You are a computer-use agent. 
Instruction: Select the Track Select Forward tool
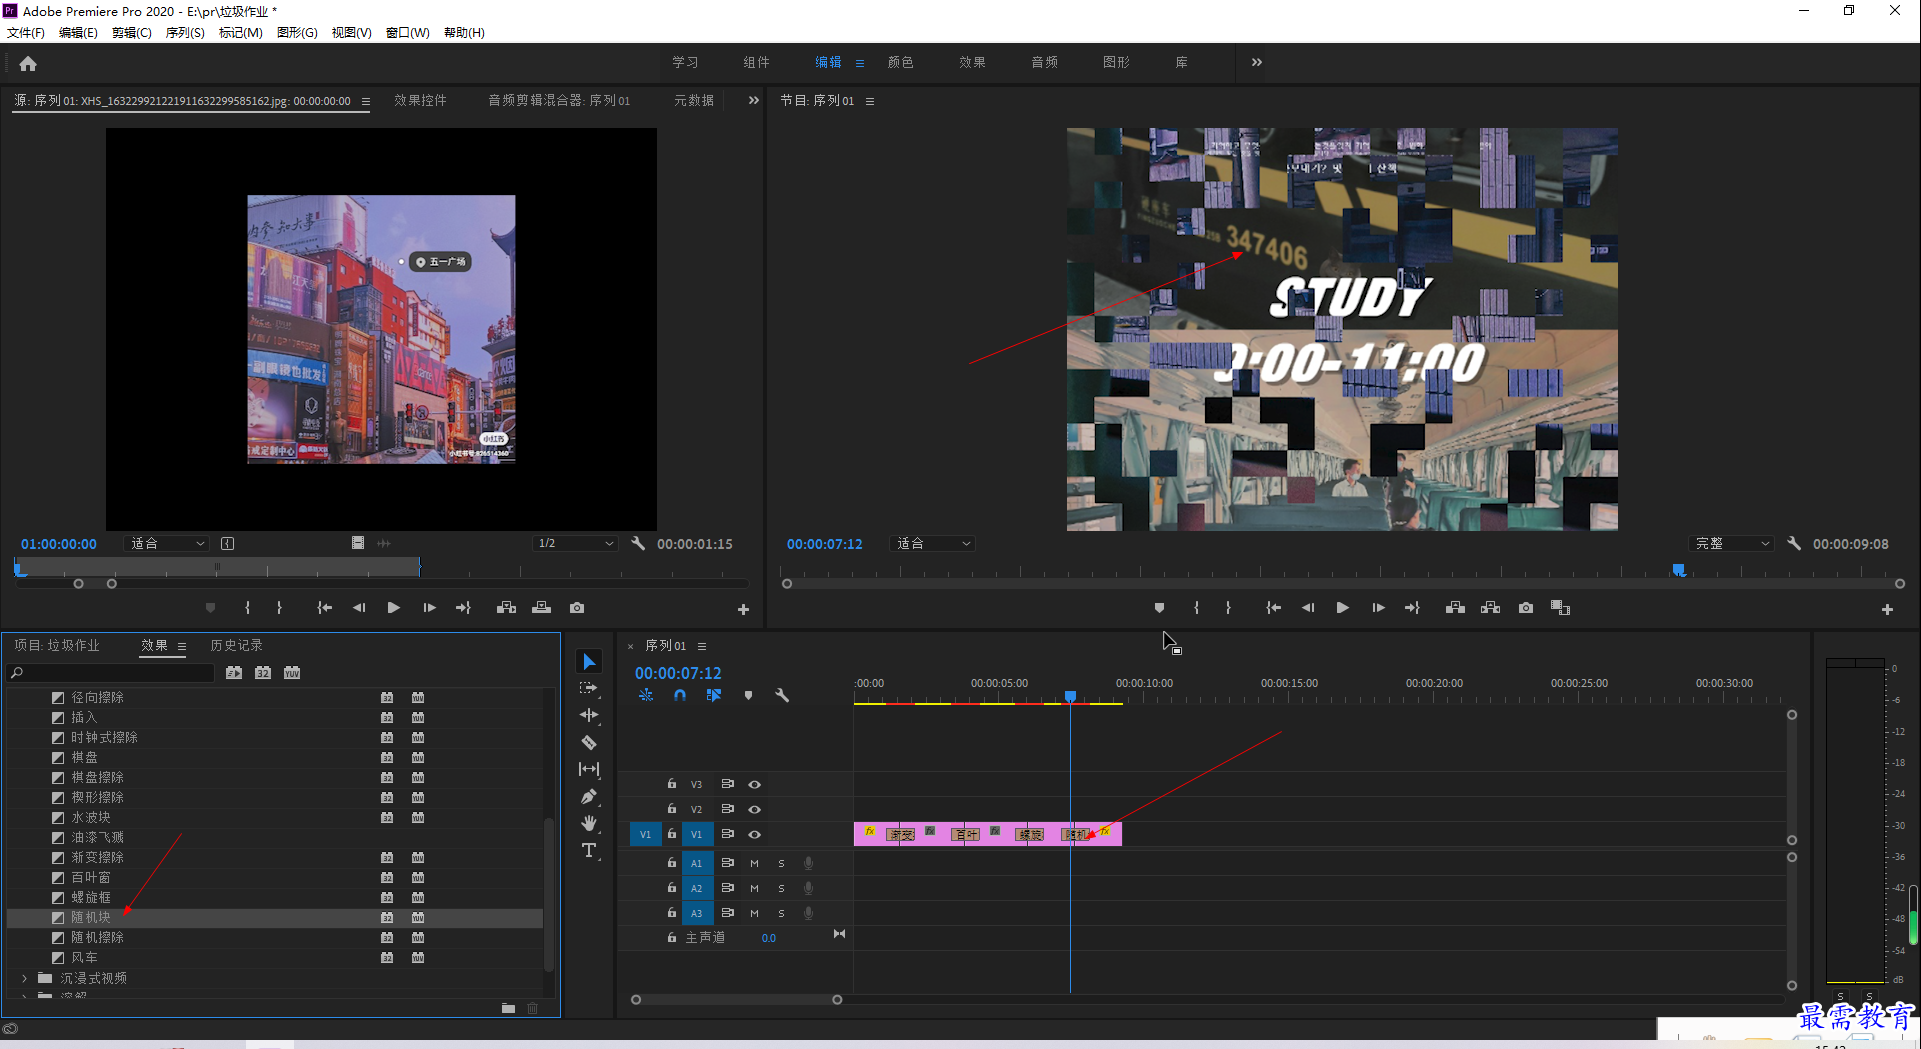[589, 688]
